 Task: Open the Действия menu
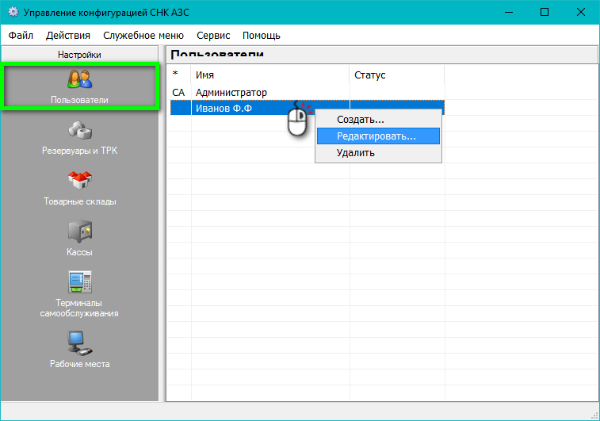coord(68,35)
